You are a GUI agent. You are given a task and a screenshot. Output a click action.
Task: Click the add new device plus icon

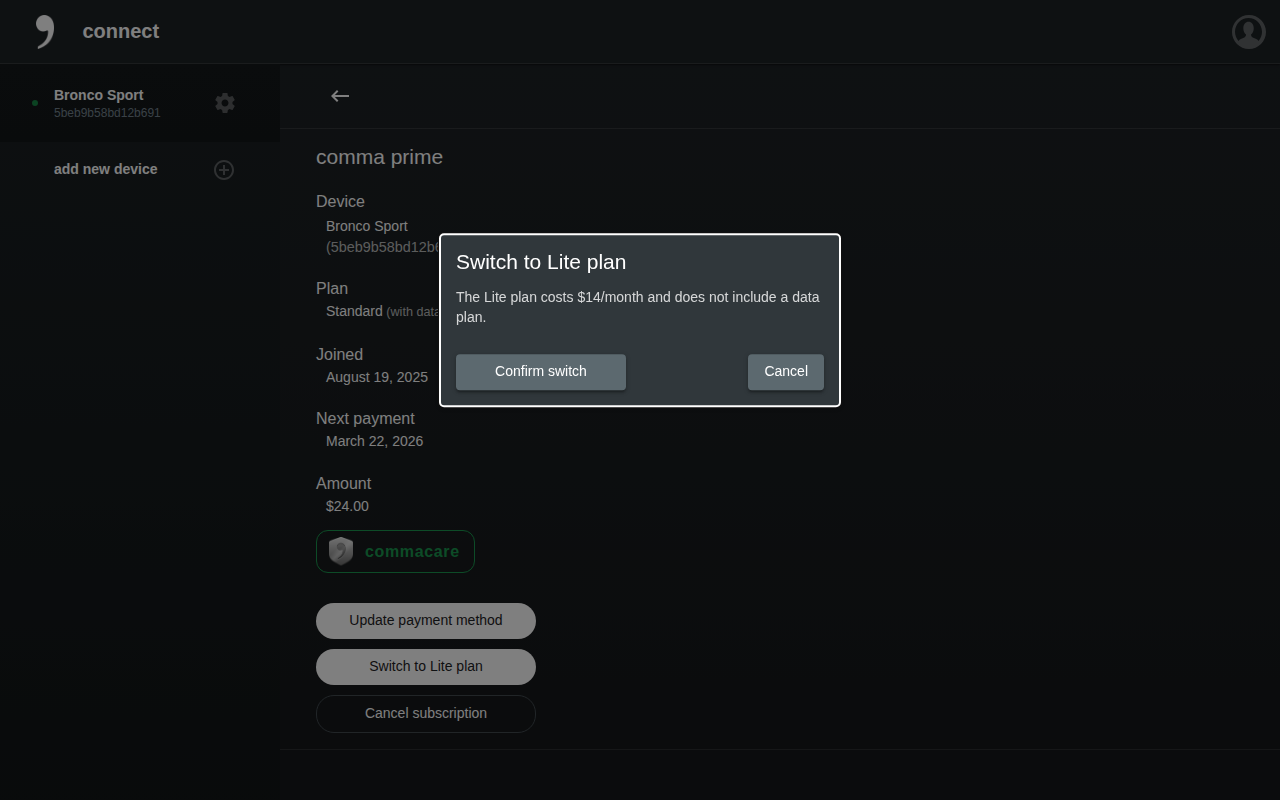click(224, 170)
